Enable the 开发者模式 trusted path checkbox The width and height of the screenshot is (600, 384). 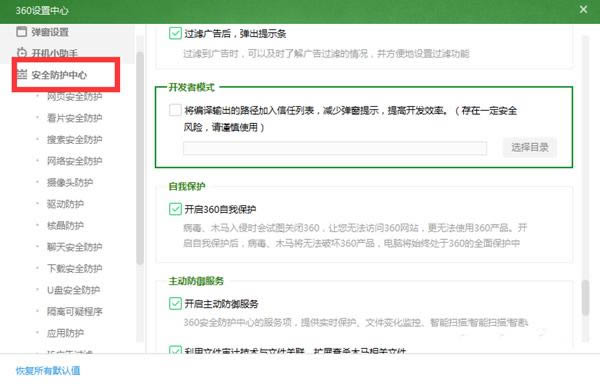(x=175, y=110)
